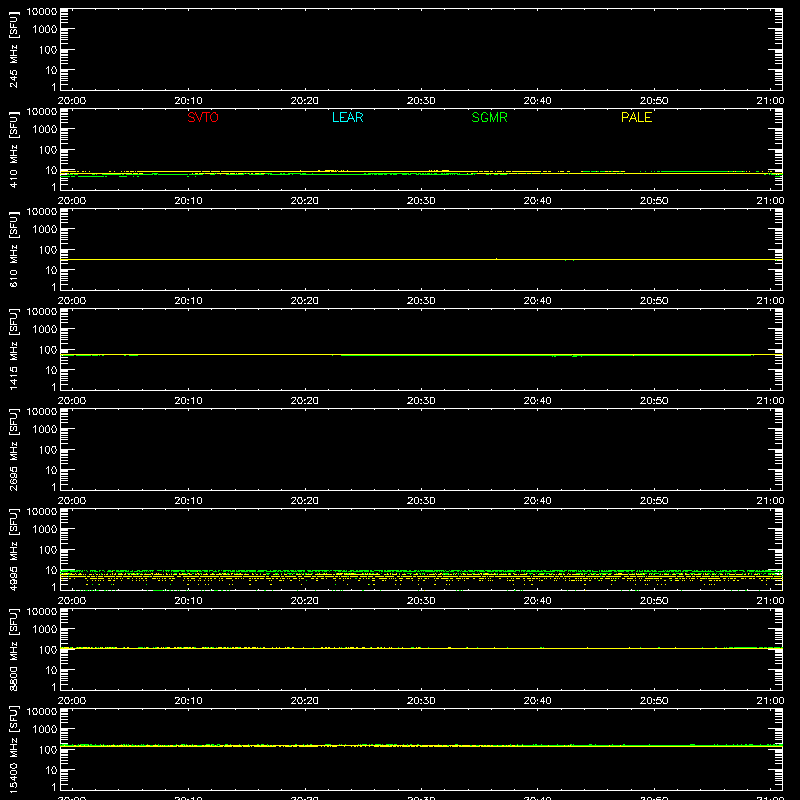Select the 4995 MHz [SFU] axis title

click(13, 549)
